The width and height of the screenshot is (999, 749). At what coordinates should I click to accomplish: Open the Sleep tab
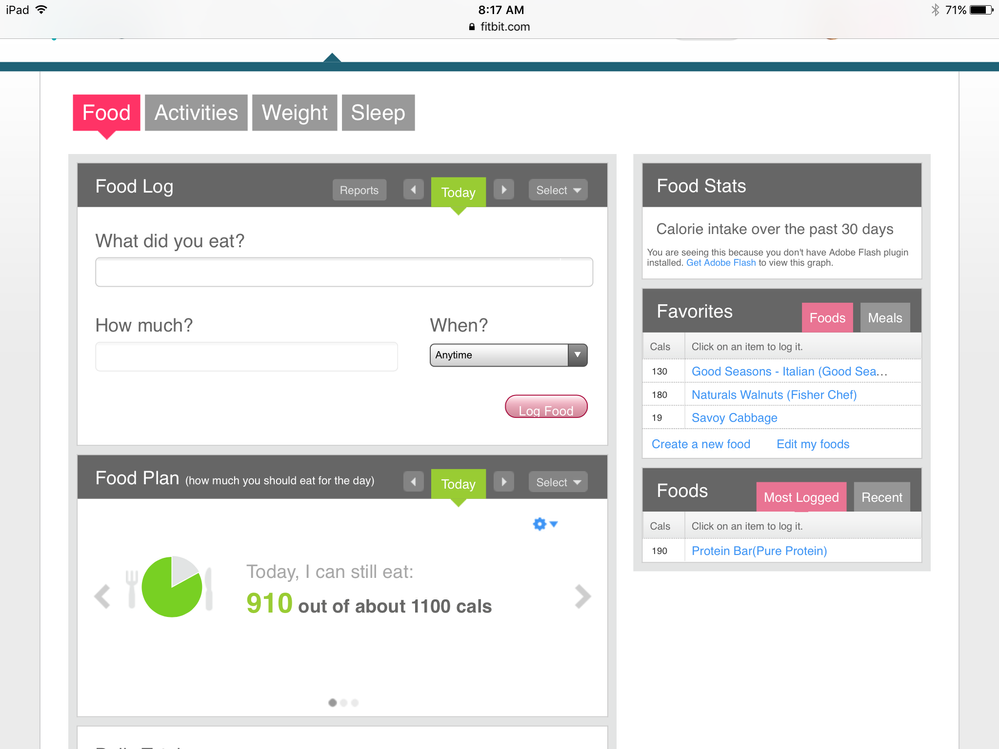point(377,113)
